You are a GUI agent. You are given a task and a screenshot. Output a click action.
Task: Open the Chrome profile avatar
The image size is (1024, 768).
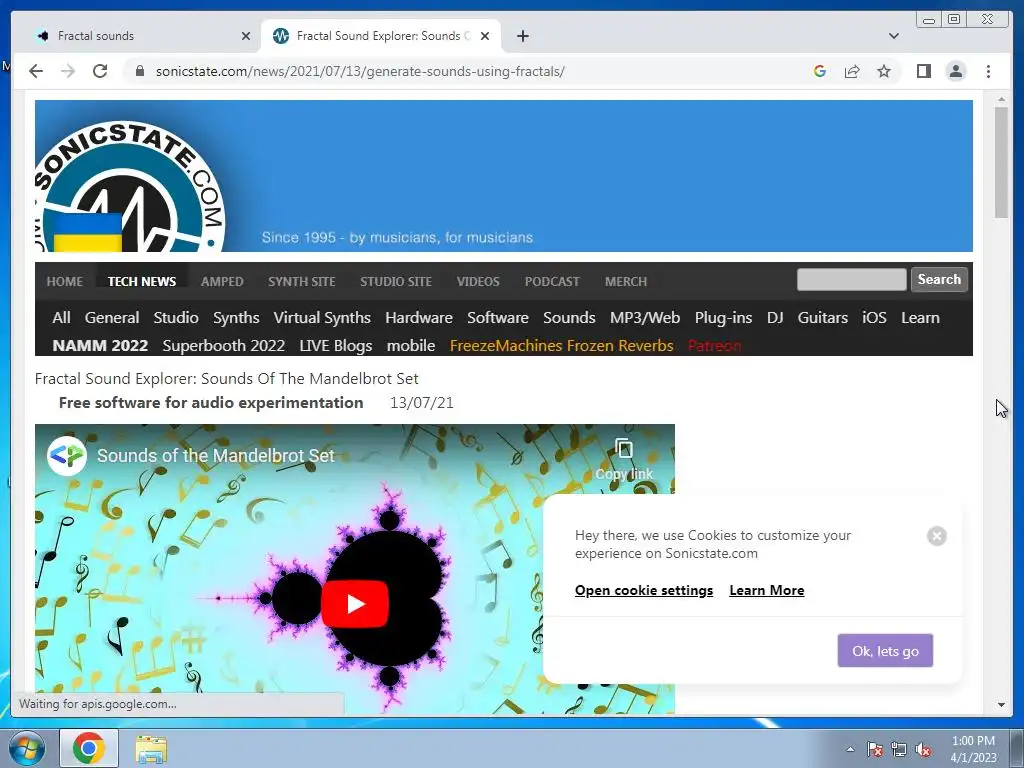(955, 71)
